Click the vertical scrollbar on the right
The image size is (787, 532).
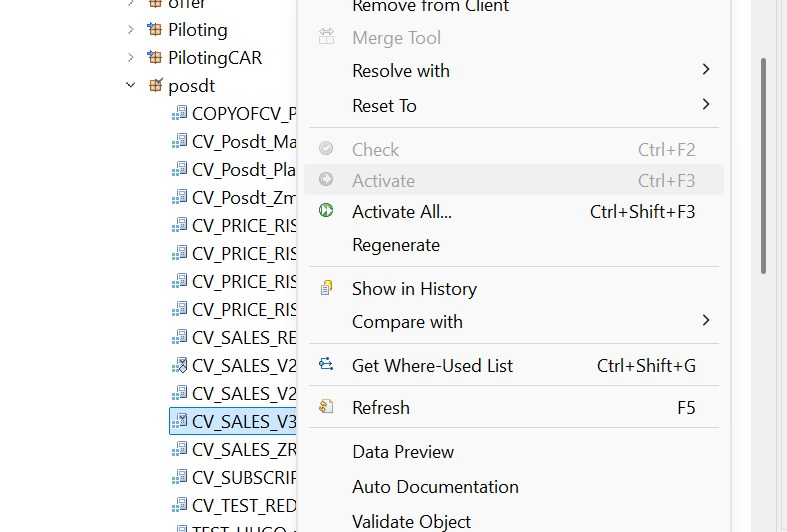point(764,165)
